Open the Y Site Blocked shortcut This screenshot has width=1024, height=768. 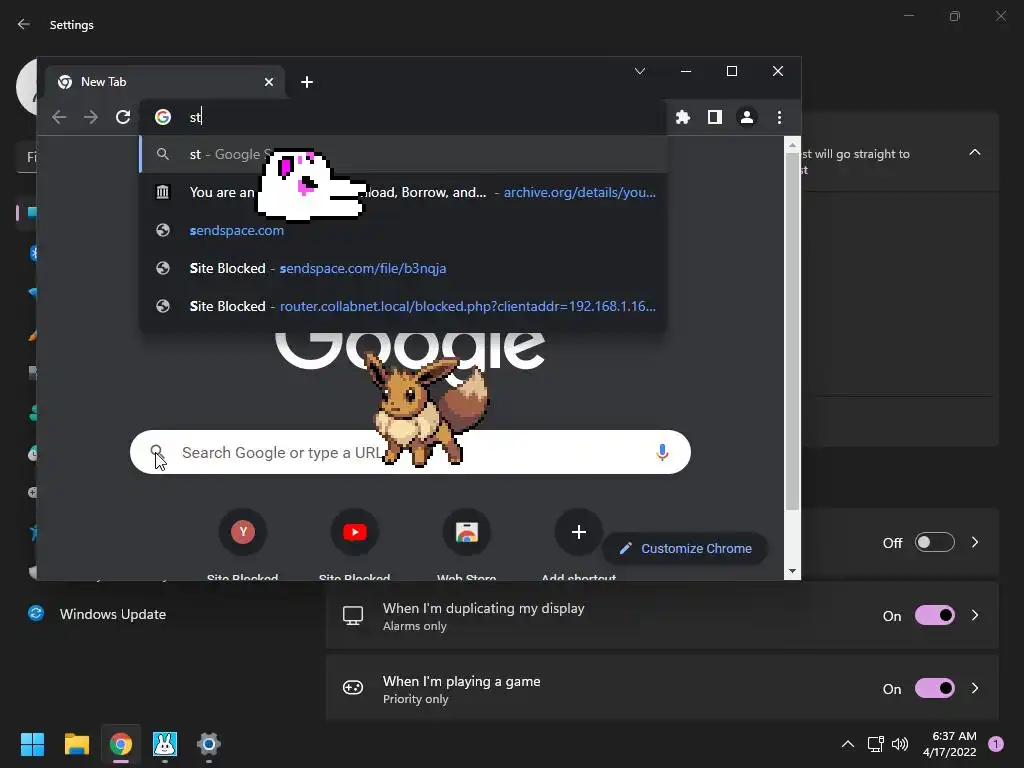[x=243, y=532]
